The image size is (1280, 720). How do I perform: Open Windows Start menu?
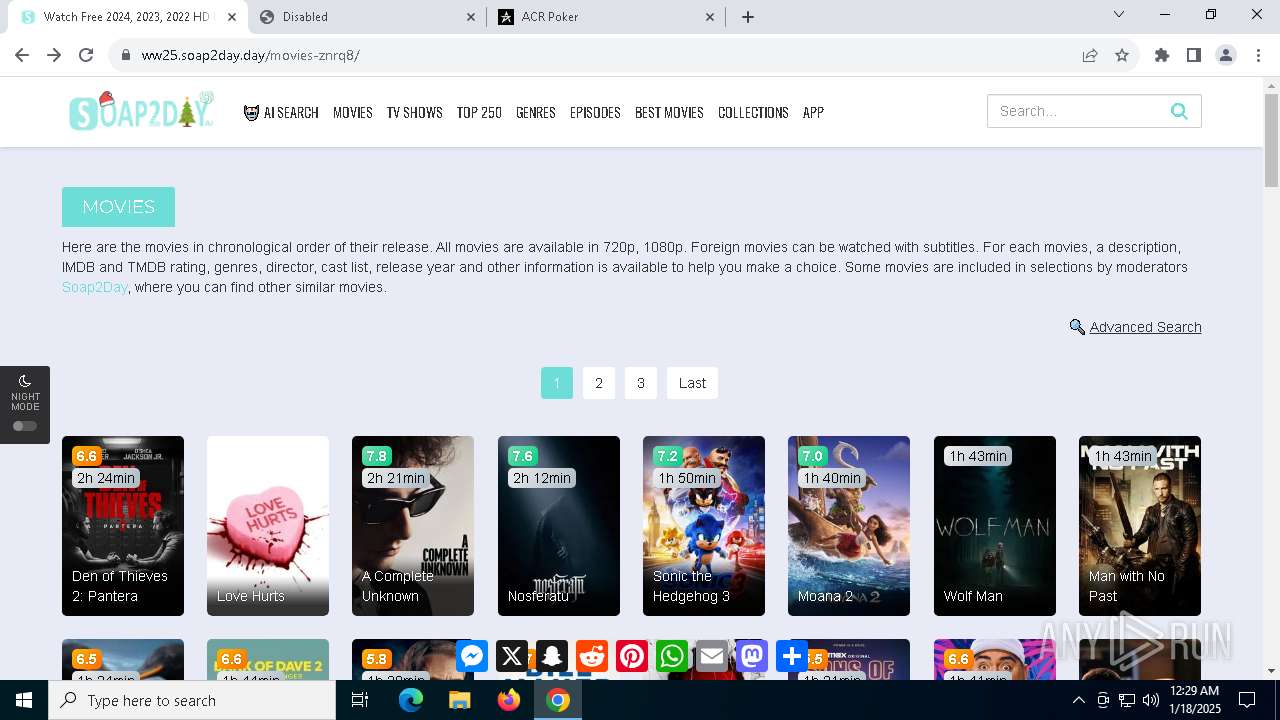tap(24, 700)
